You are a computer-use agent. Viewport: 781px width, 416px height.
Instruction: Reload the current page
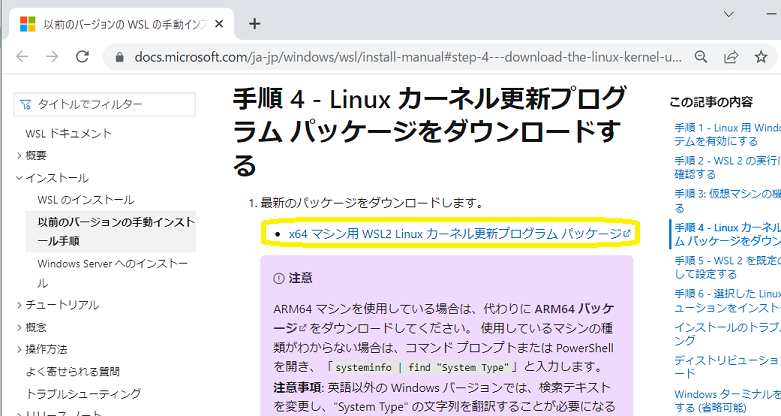(82, 57)
